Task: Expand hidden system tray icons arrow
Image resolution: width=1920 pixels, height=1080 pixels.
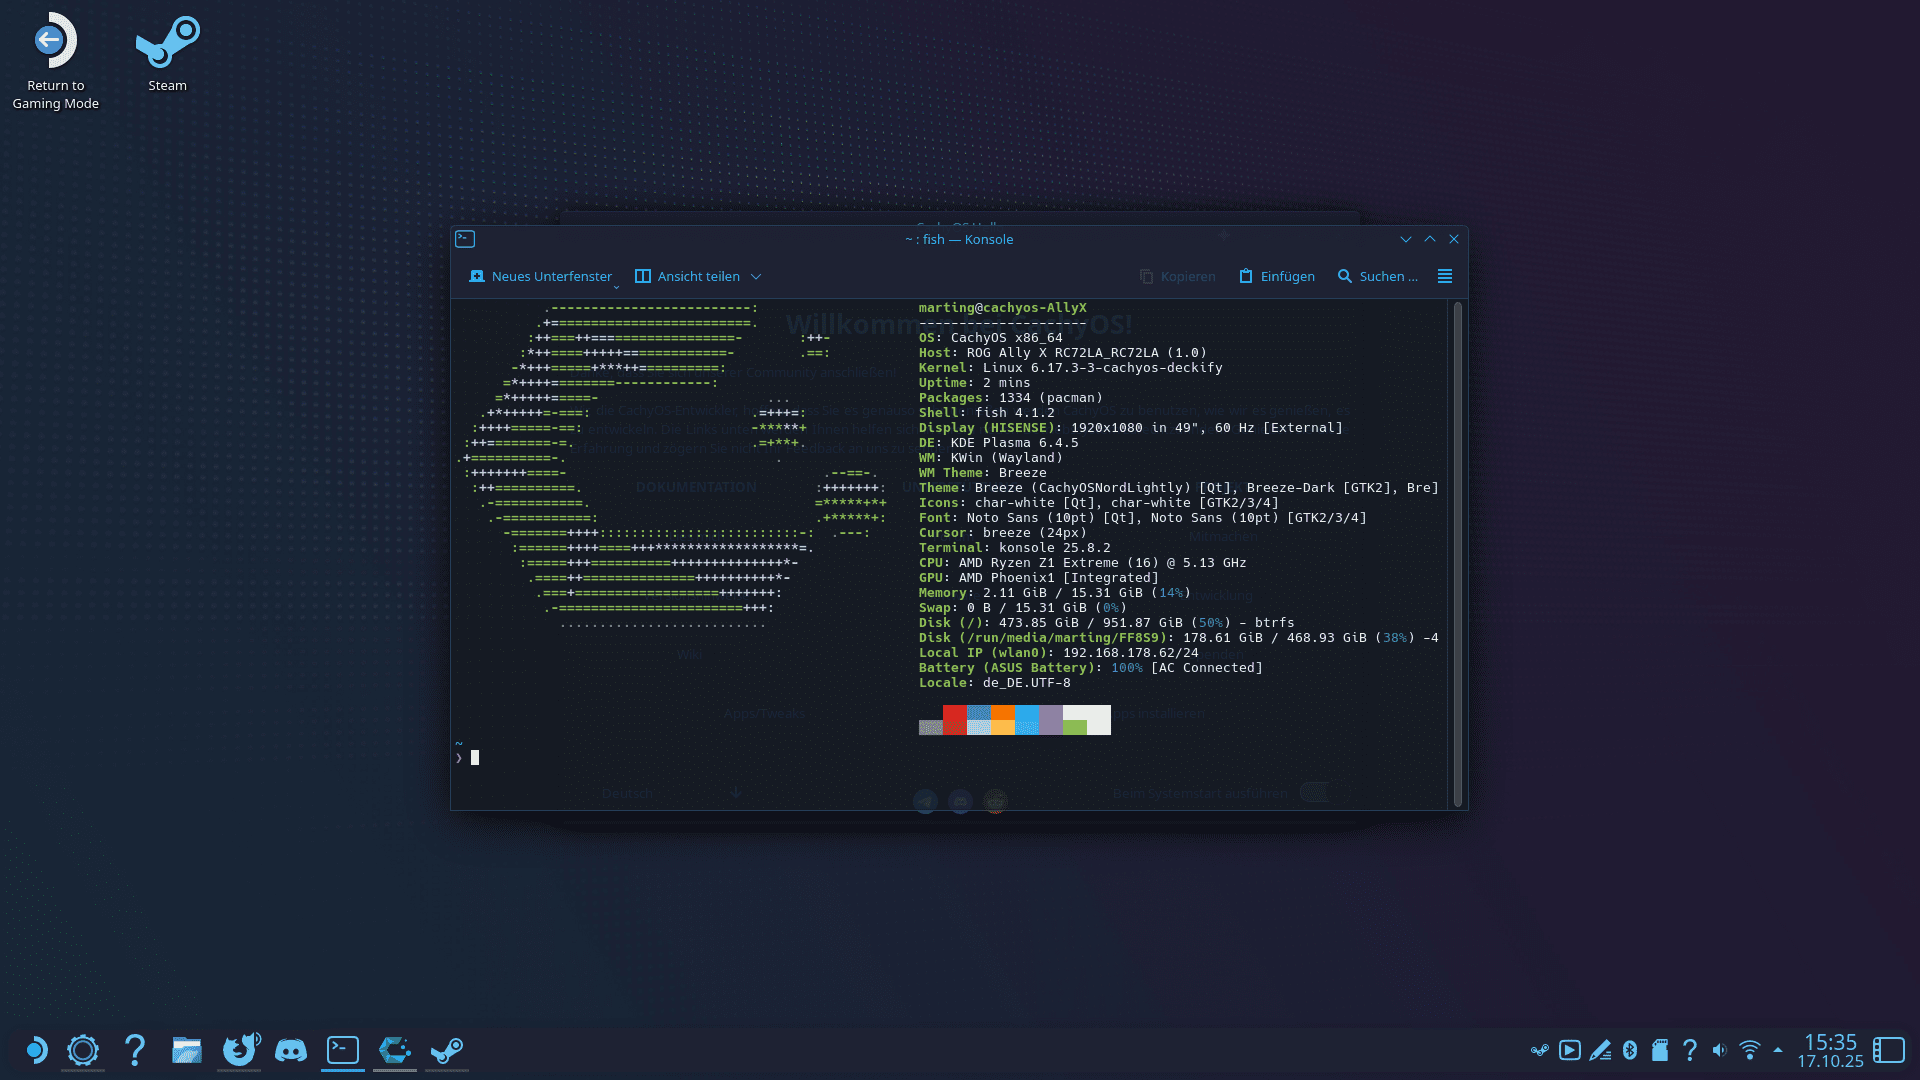Action: point(1778,1050)
